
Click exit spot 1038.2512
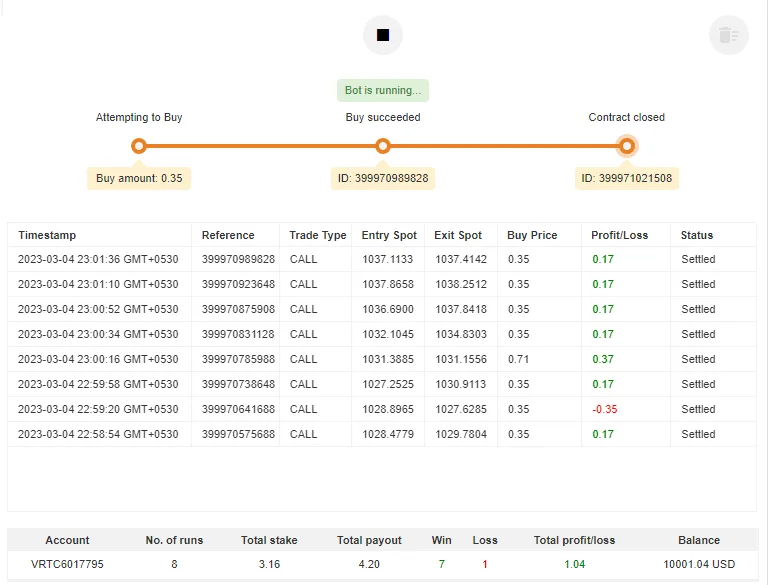pyautogui.click(x=461, y=284)
